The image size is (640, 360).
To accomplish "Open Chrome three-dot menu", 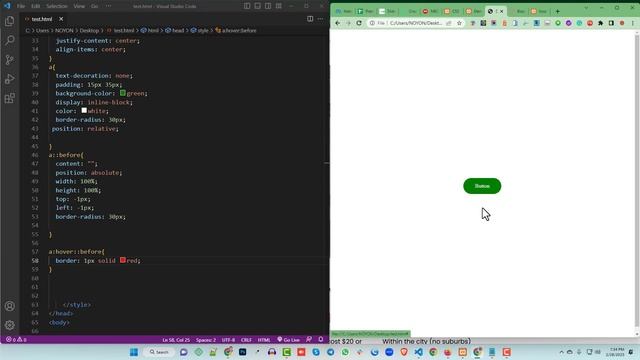I will 633,23.
